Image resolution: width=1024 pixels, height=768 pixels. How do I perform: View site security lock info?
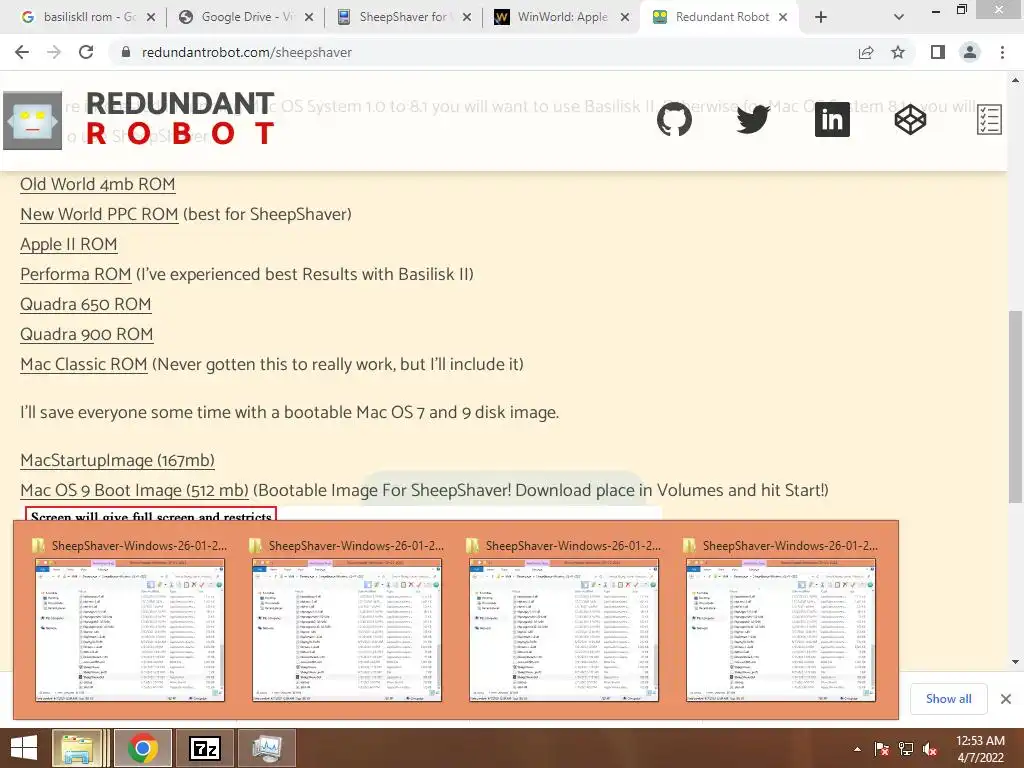point(126,52)
